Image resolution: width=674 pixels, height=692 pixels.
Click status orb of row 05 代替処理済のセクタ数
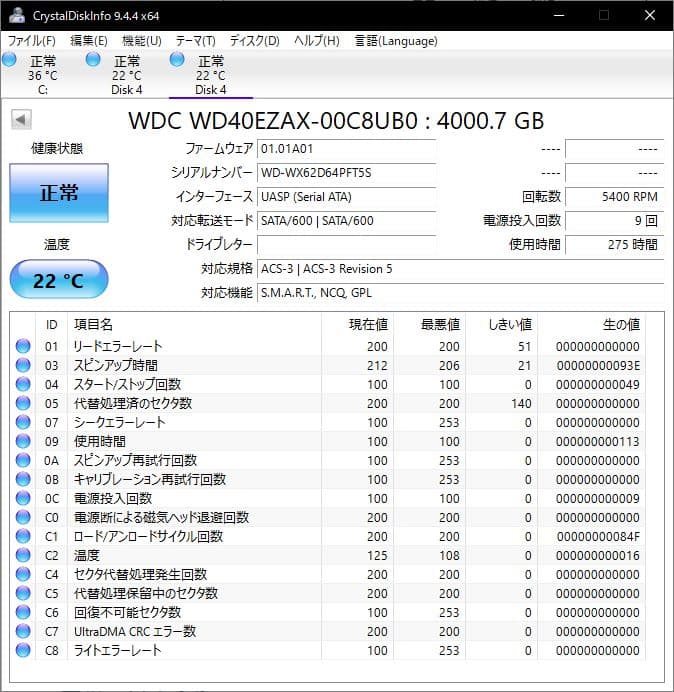point(23,403)
